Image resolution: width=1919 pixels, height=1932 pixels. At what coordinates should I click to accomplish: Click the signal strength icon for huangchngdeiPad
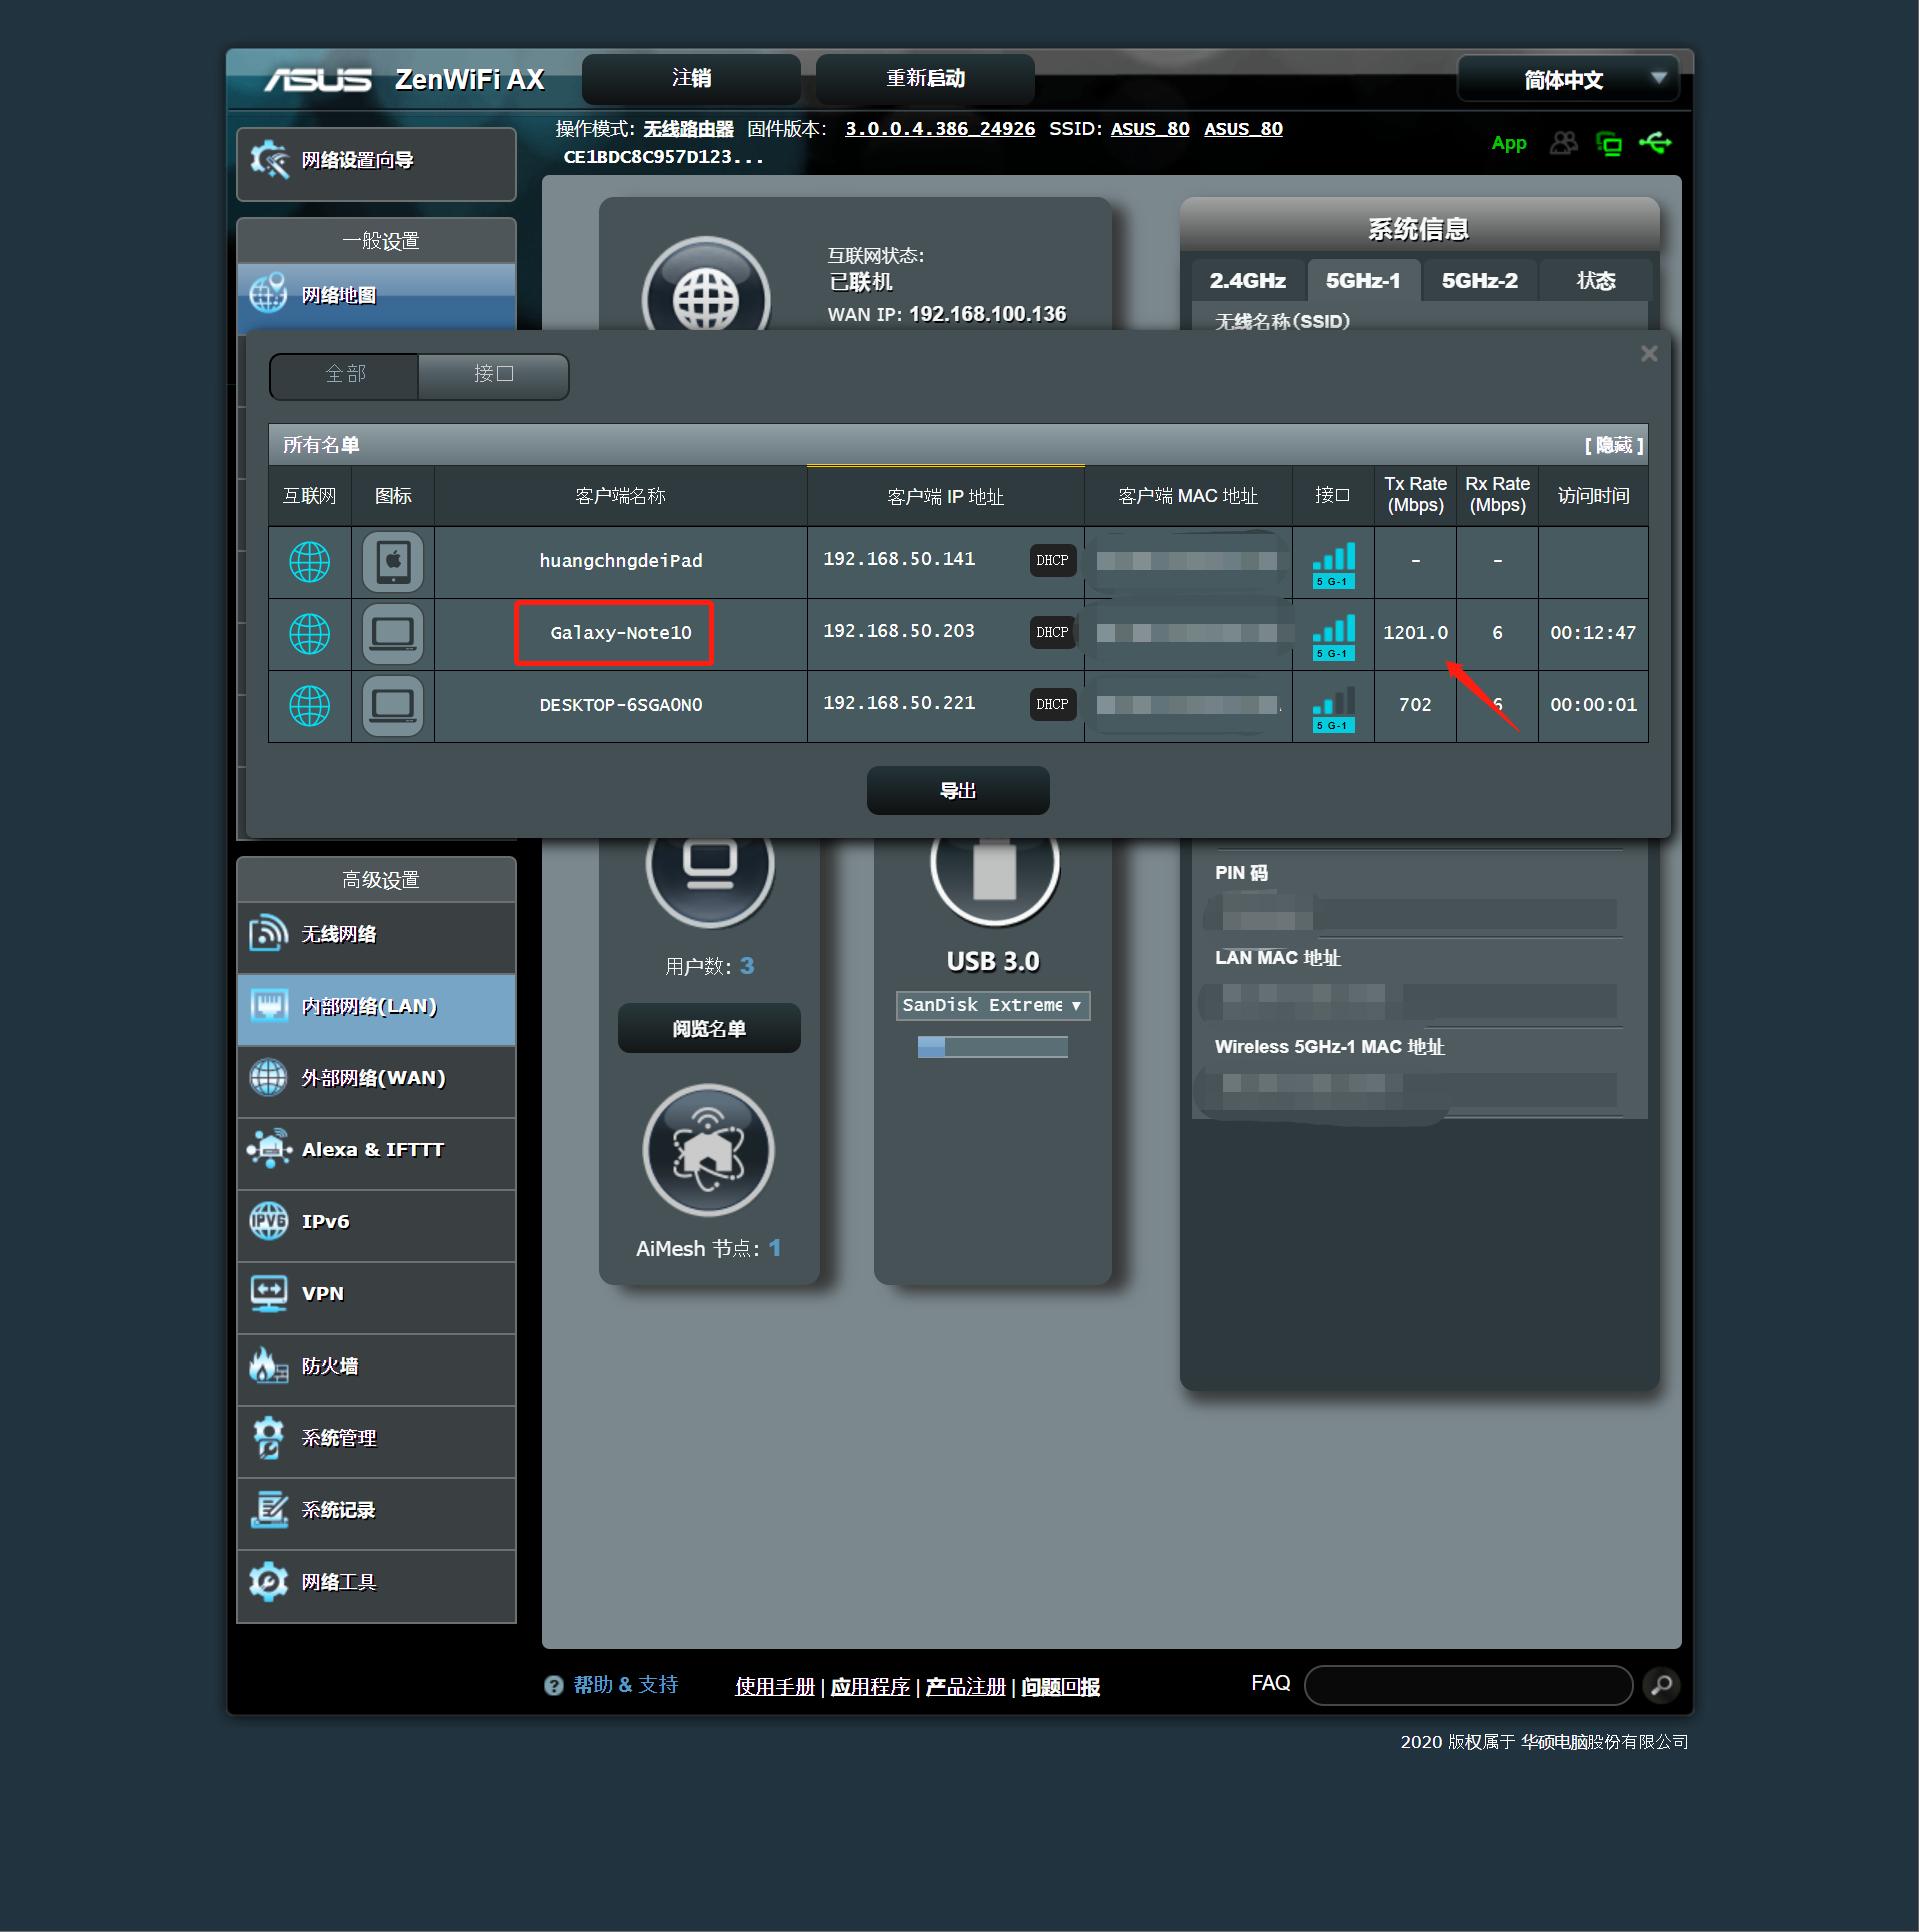tap(1334, 564)
